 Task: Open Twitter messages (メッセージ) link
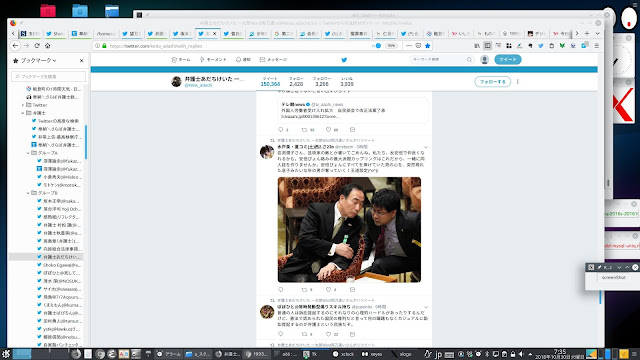273,60
